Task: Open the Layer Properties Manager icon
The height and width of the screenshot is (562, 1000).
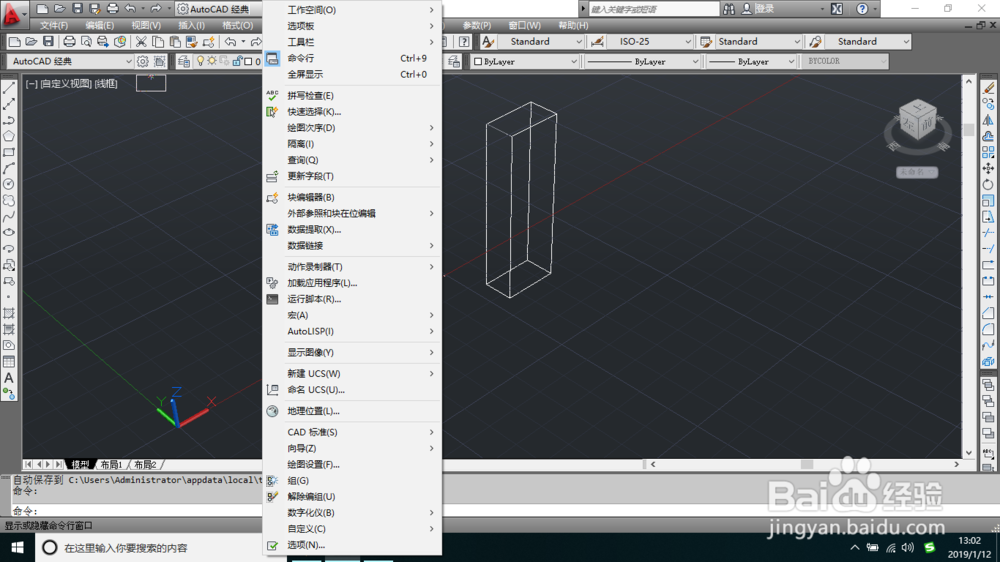Action: click(x=184, y=61)
